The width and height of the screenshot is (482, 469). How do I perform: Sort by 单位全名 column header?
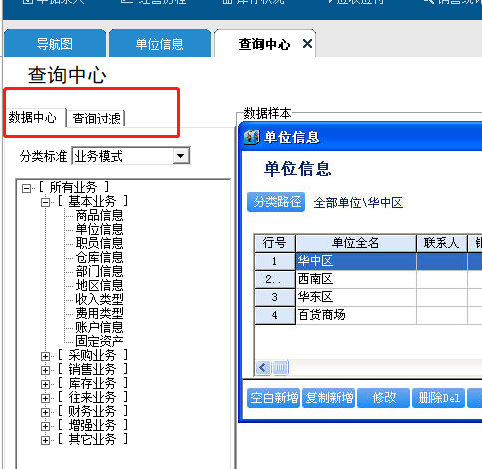[356, 243]
